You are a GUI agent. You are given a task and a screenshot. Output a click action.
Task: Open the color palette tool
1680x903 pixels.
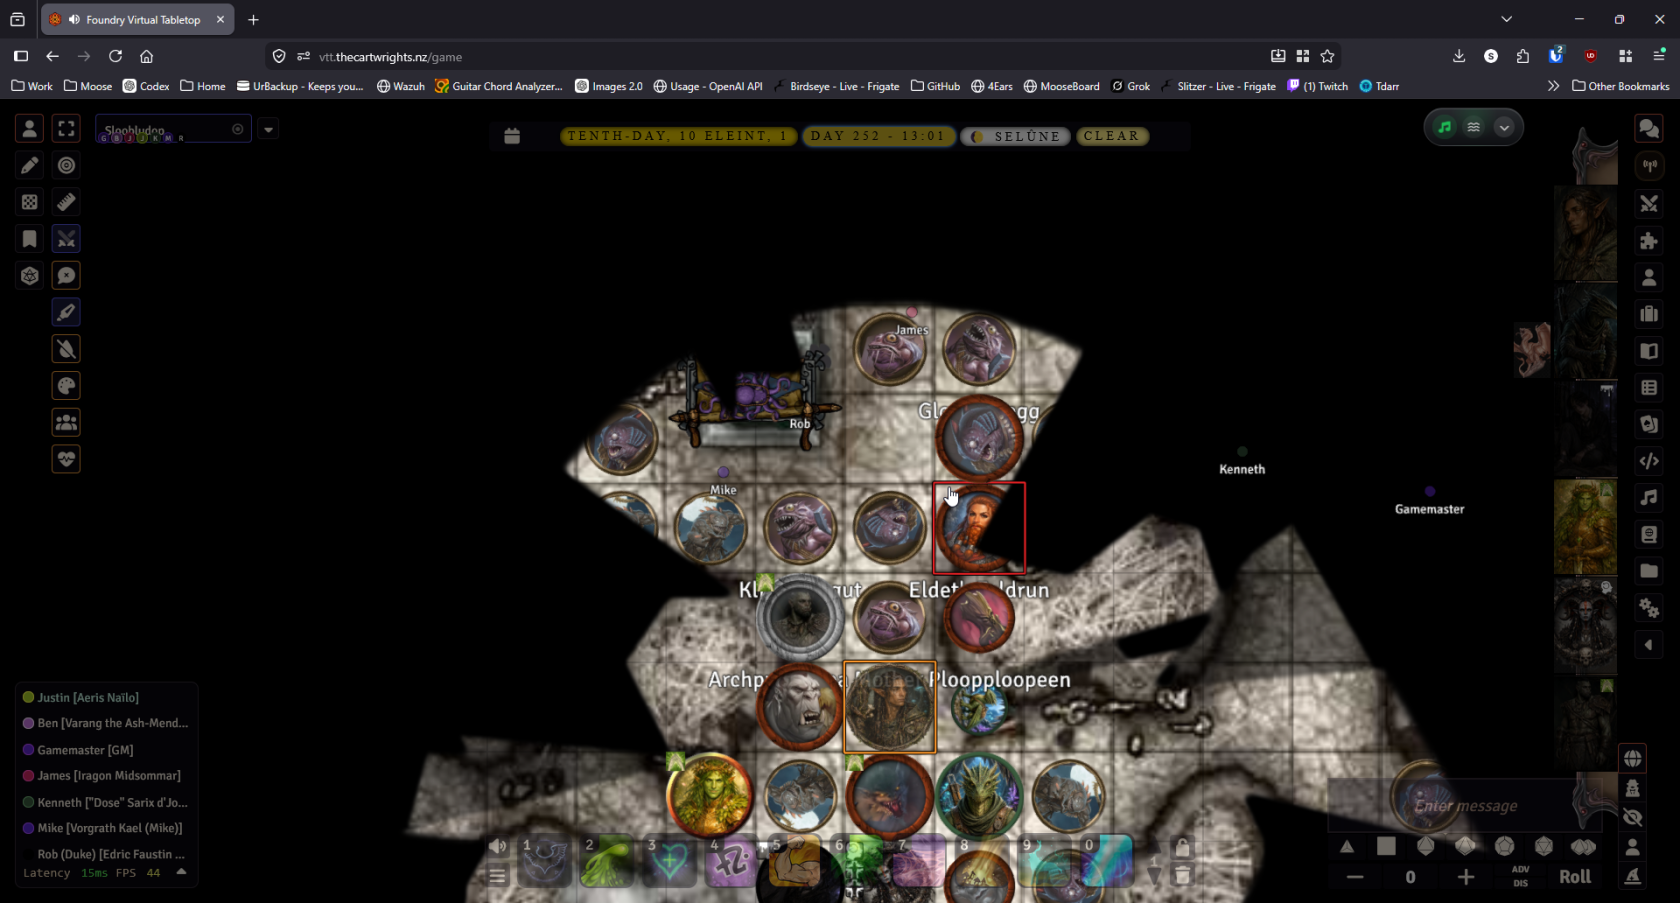(66, 386)
